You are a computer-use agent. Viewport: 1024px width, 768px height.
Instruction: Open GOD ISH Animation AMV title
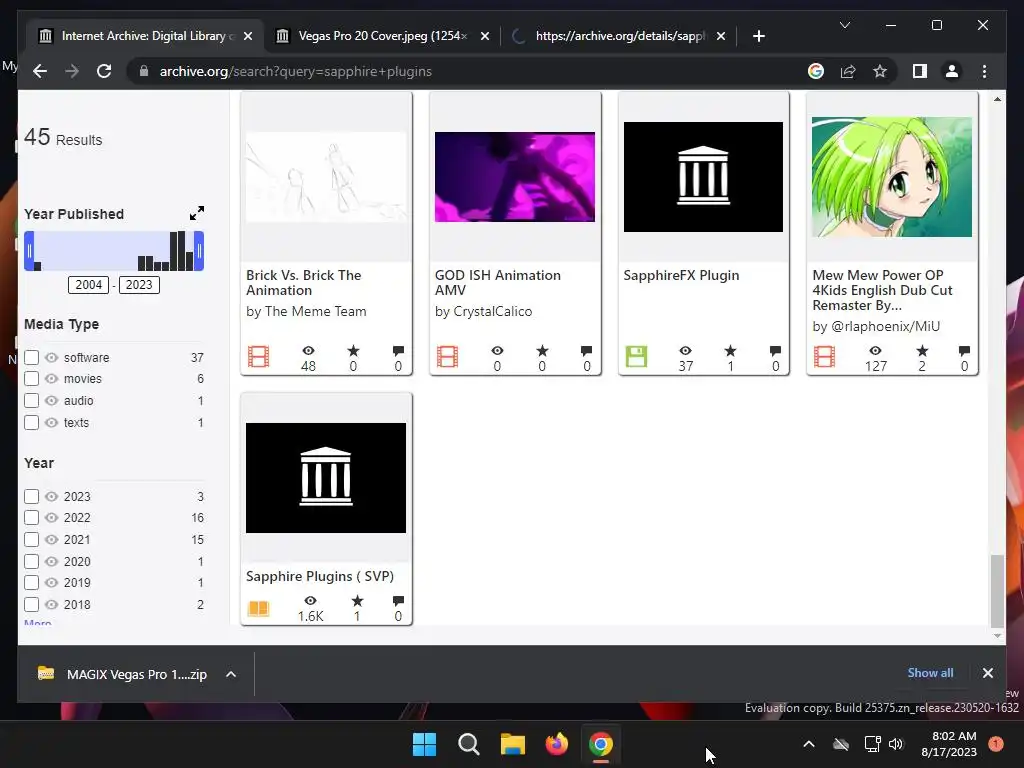tap(498, 283)
